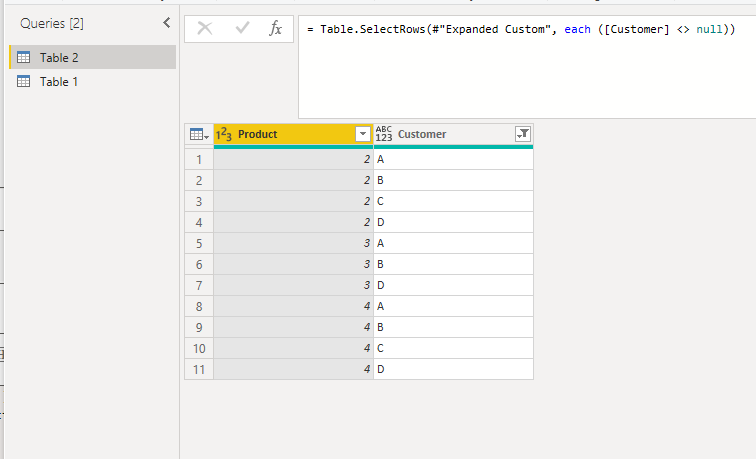Select row number 5

199,243
